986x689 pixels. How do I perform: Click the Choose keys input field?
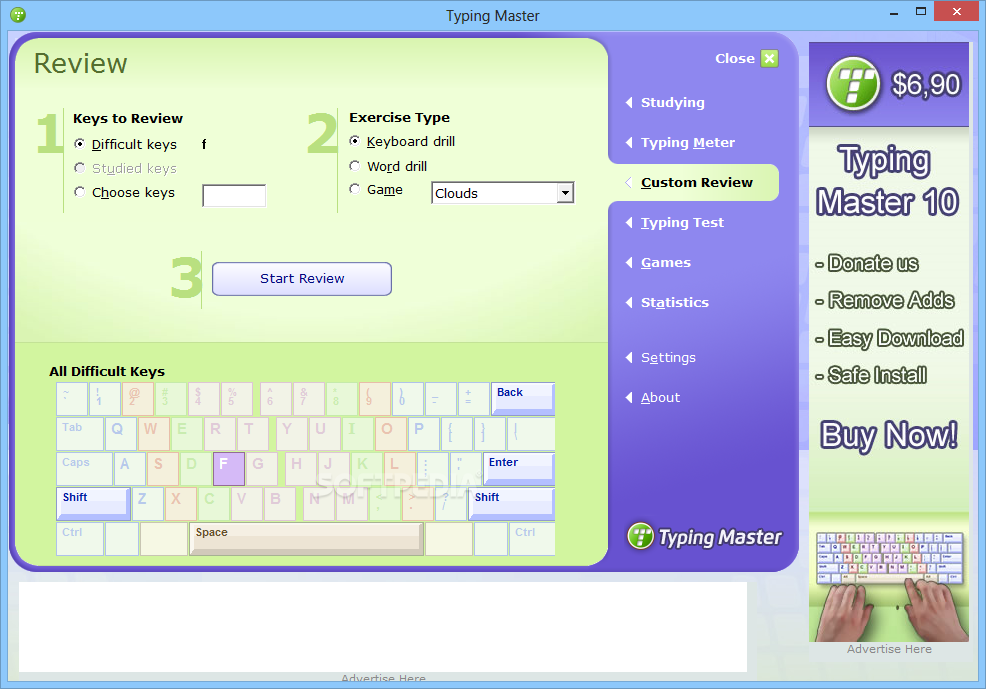[234, 196]
